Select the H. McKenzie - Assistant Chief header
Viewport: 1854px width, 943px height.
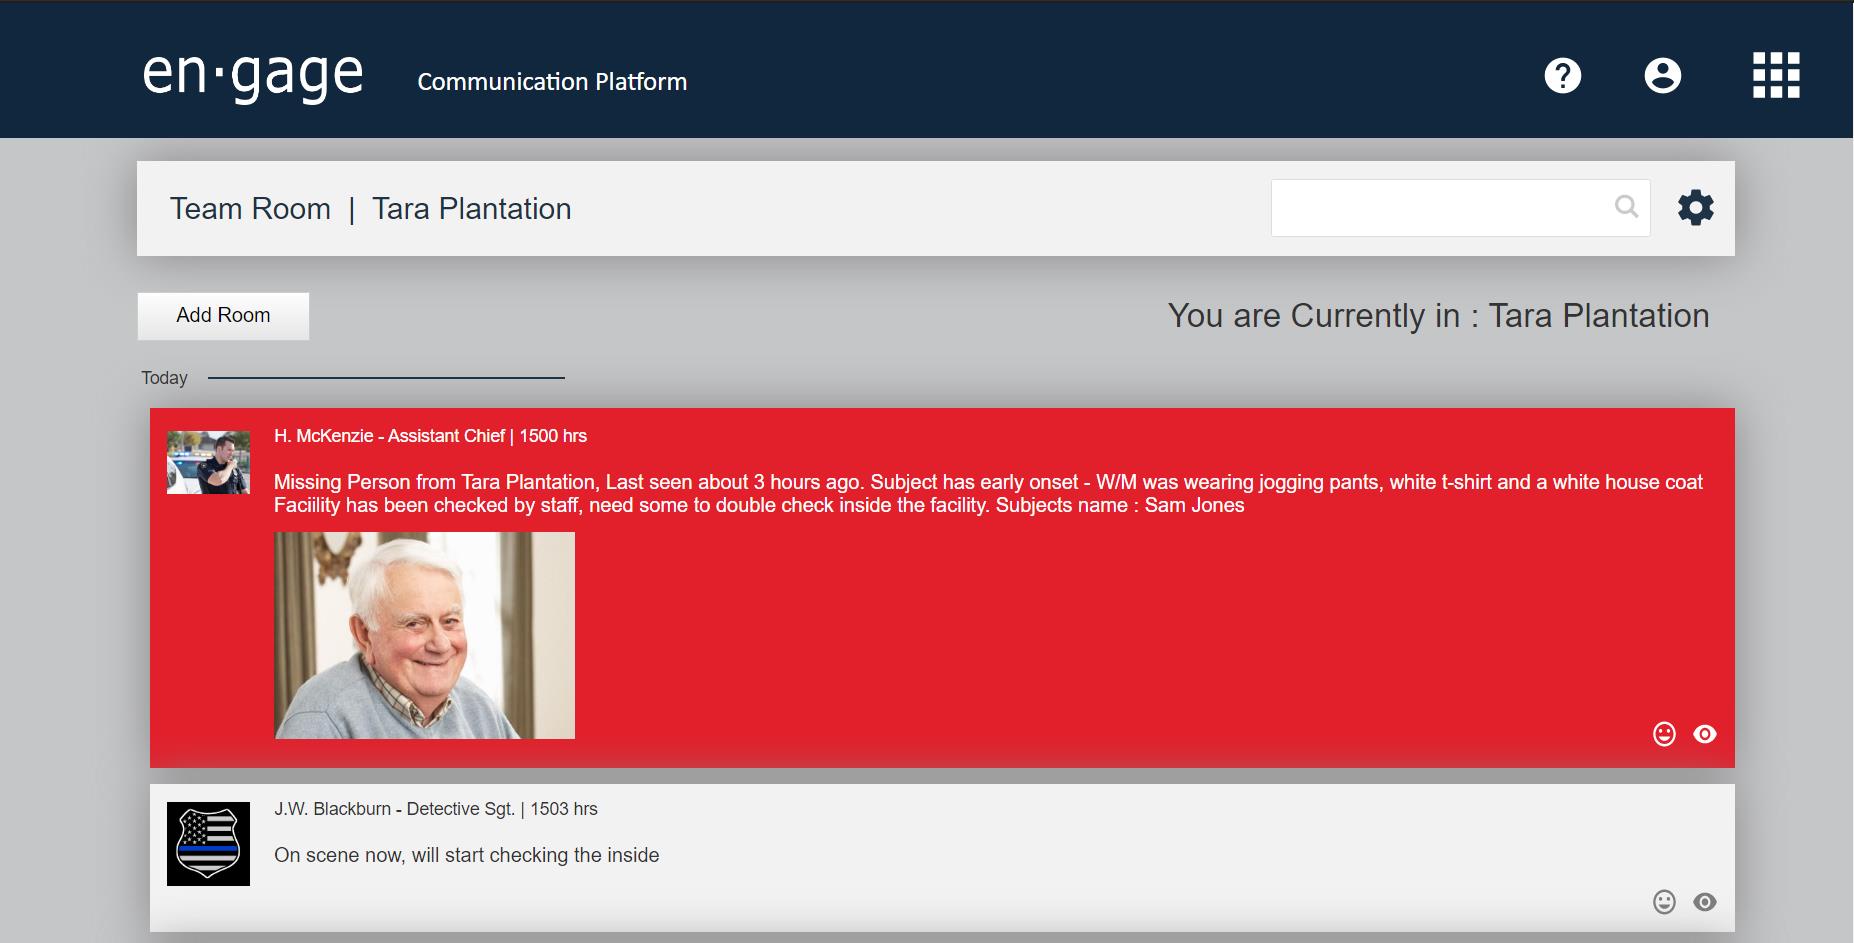click(430, 436)
